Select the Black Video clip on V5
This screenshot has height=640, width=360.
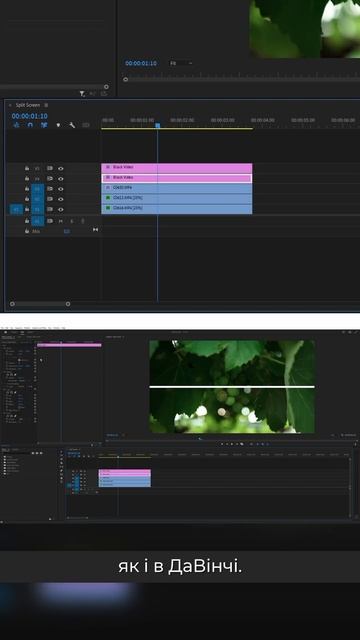[x=177, y=168]
